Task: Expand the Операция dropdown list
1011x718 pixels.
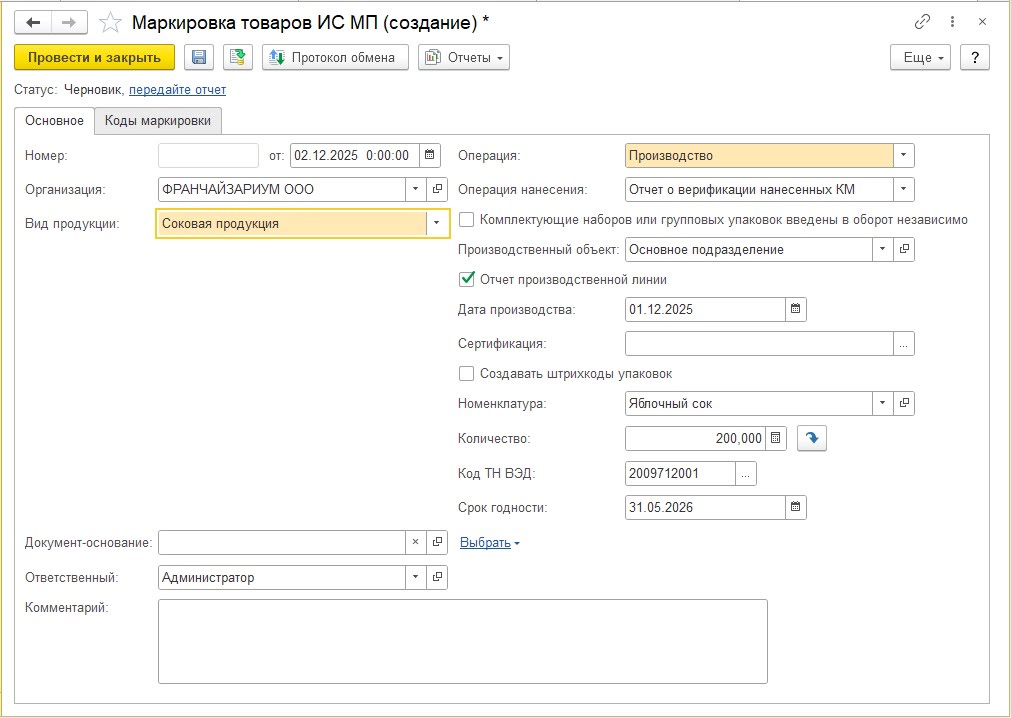Action: 904,156
